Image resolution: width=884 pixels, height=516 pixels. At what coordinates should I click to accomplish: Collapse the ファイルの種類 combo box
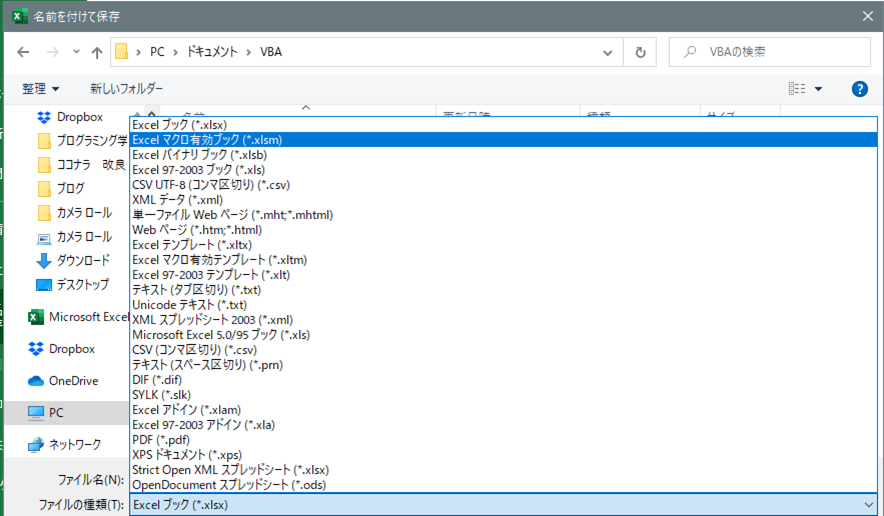(x=868, y=505)
